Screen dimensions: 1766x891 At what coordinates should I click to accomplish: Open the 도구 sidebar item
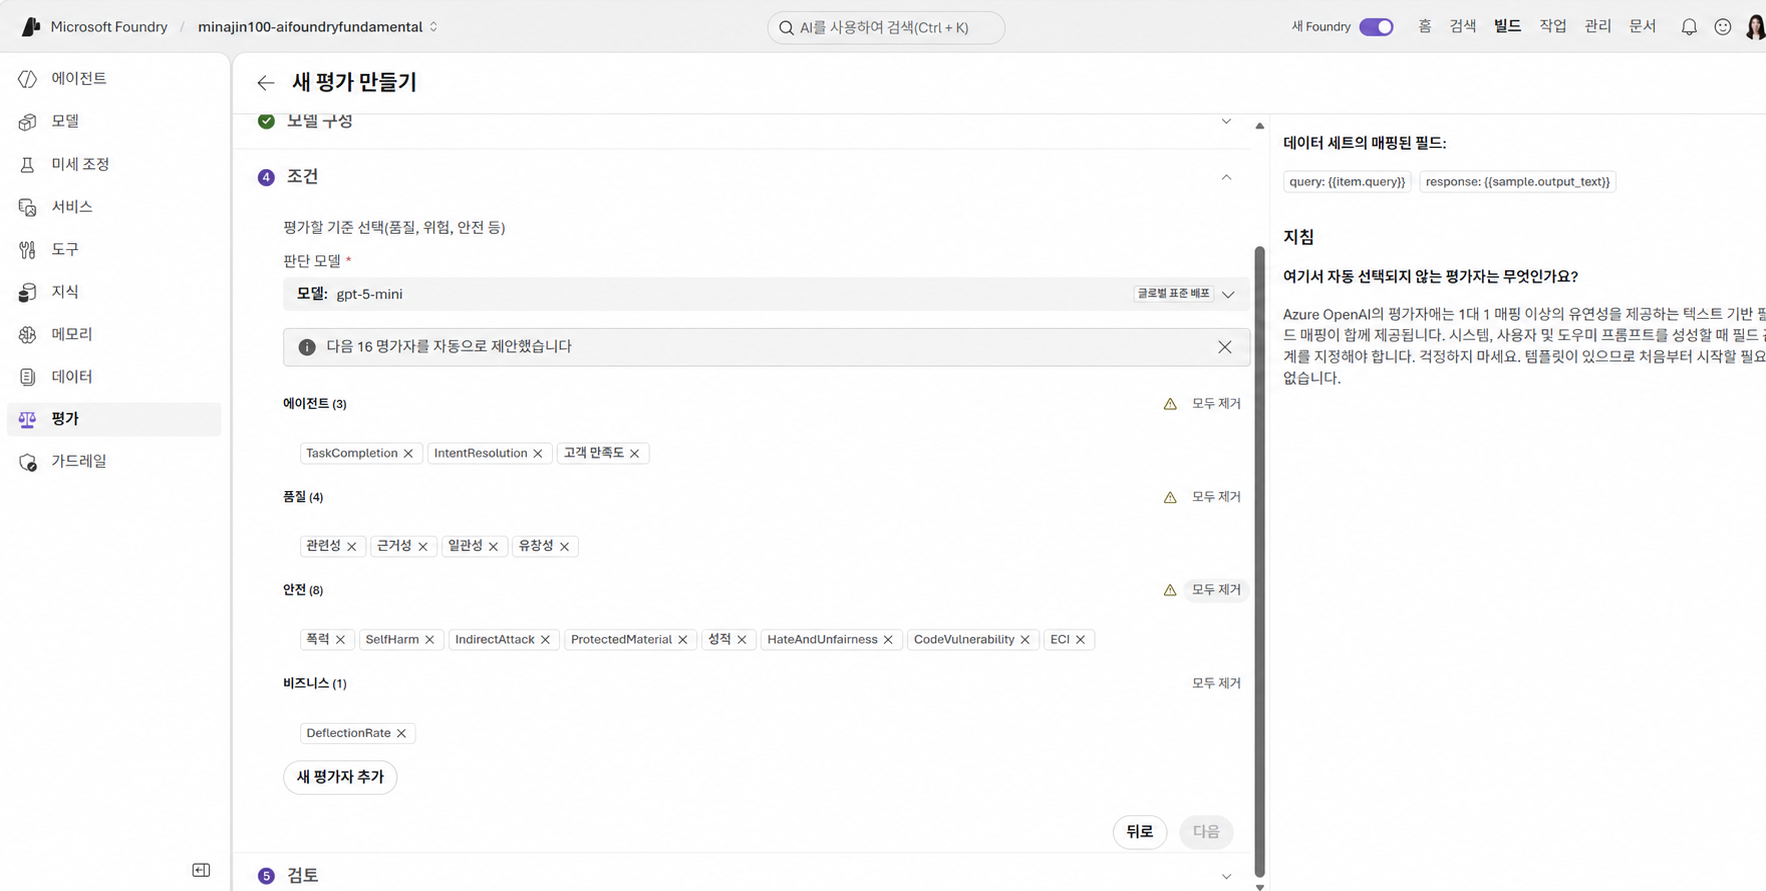point(114,249)
